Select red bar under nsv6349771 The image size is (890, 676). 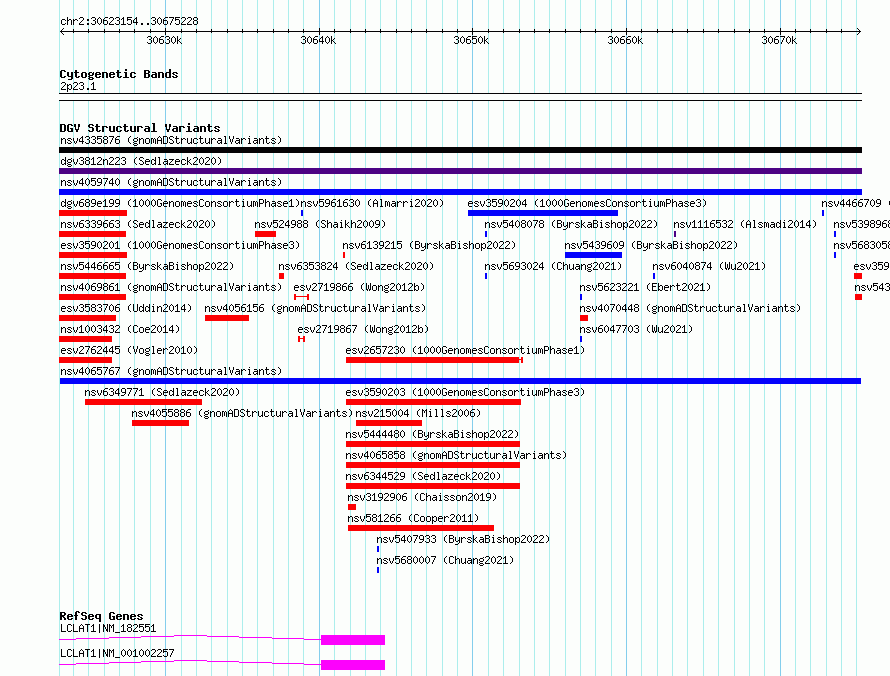[143, 402]
